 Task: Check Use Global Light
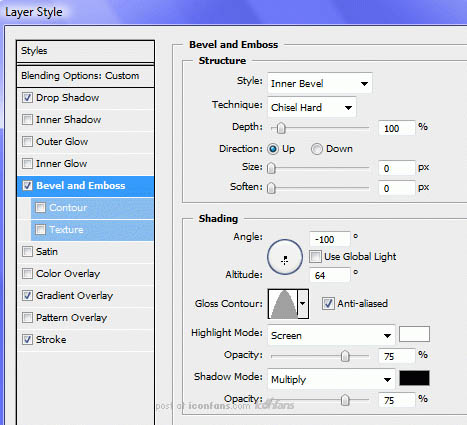[315, 257]
